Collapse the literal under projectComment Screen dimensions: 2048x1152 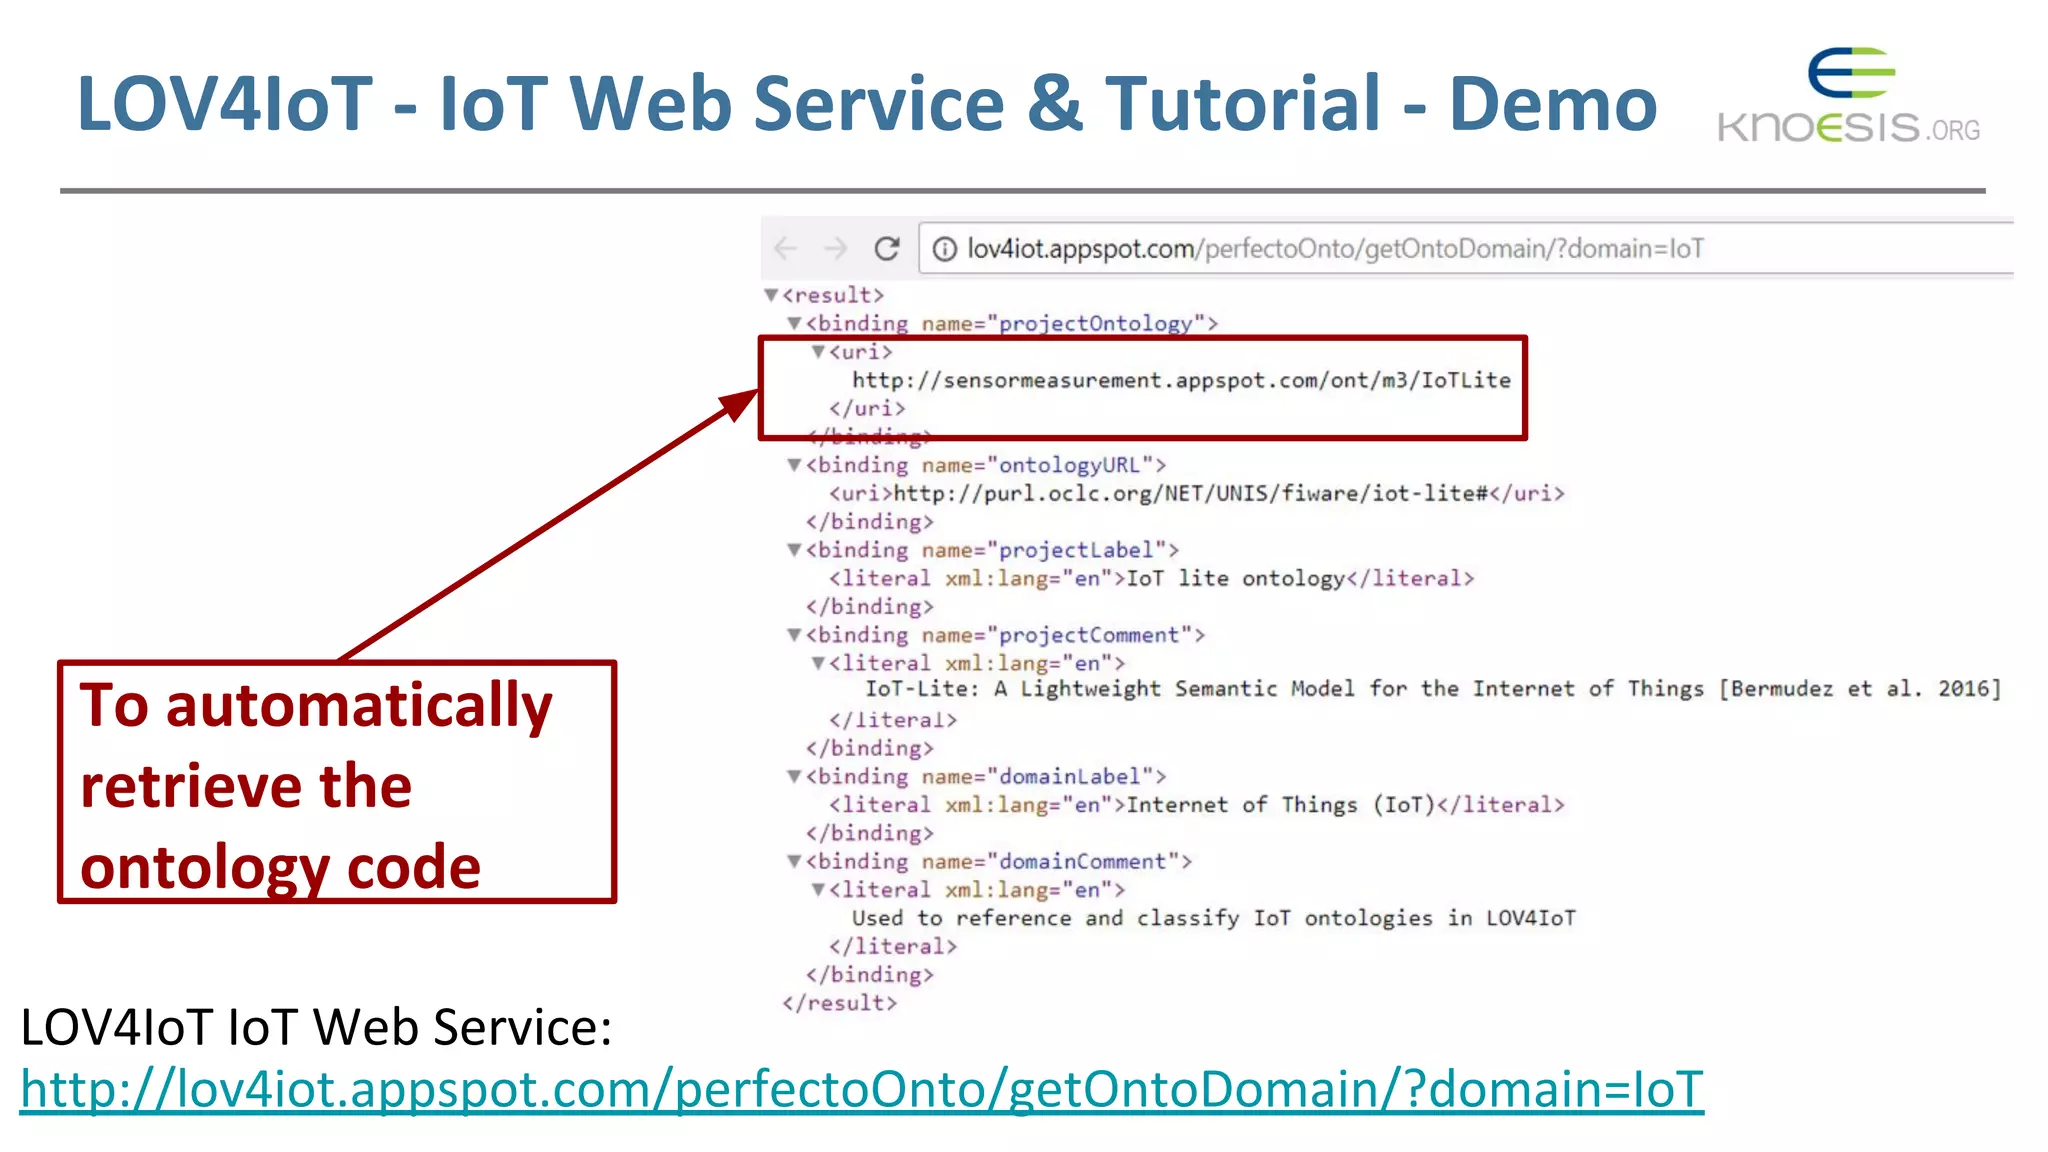pyautogui.click(x=818, y=663)
